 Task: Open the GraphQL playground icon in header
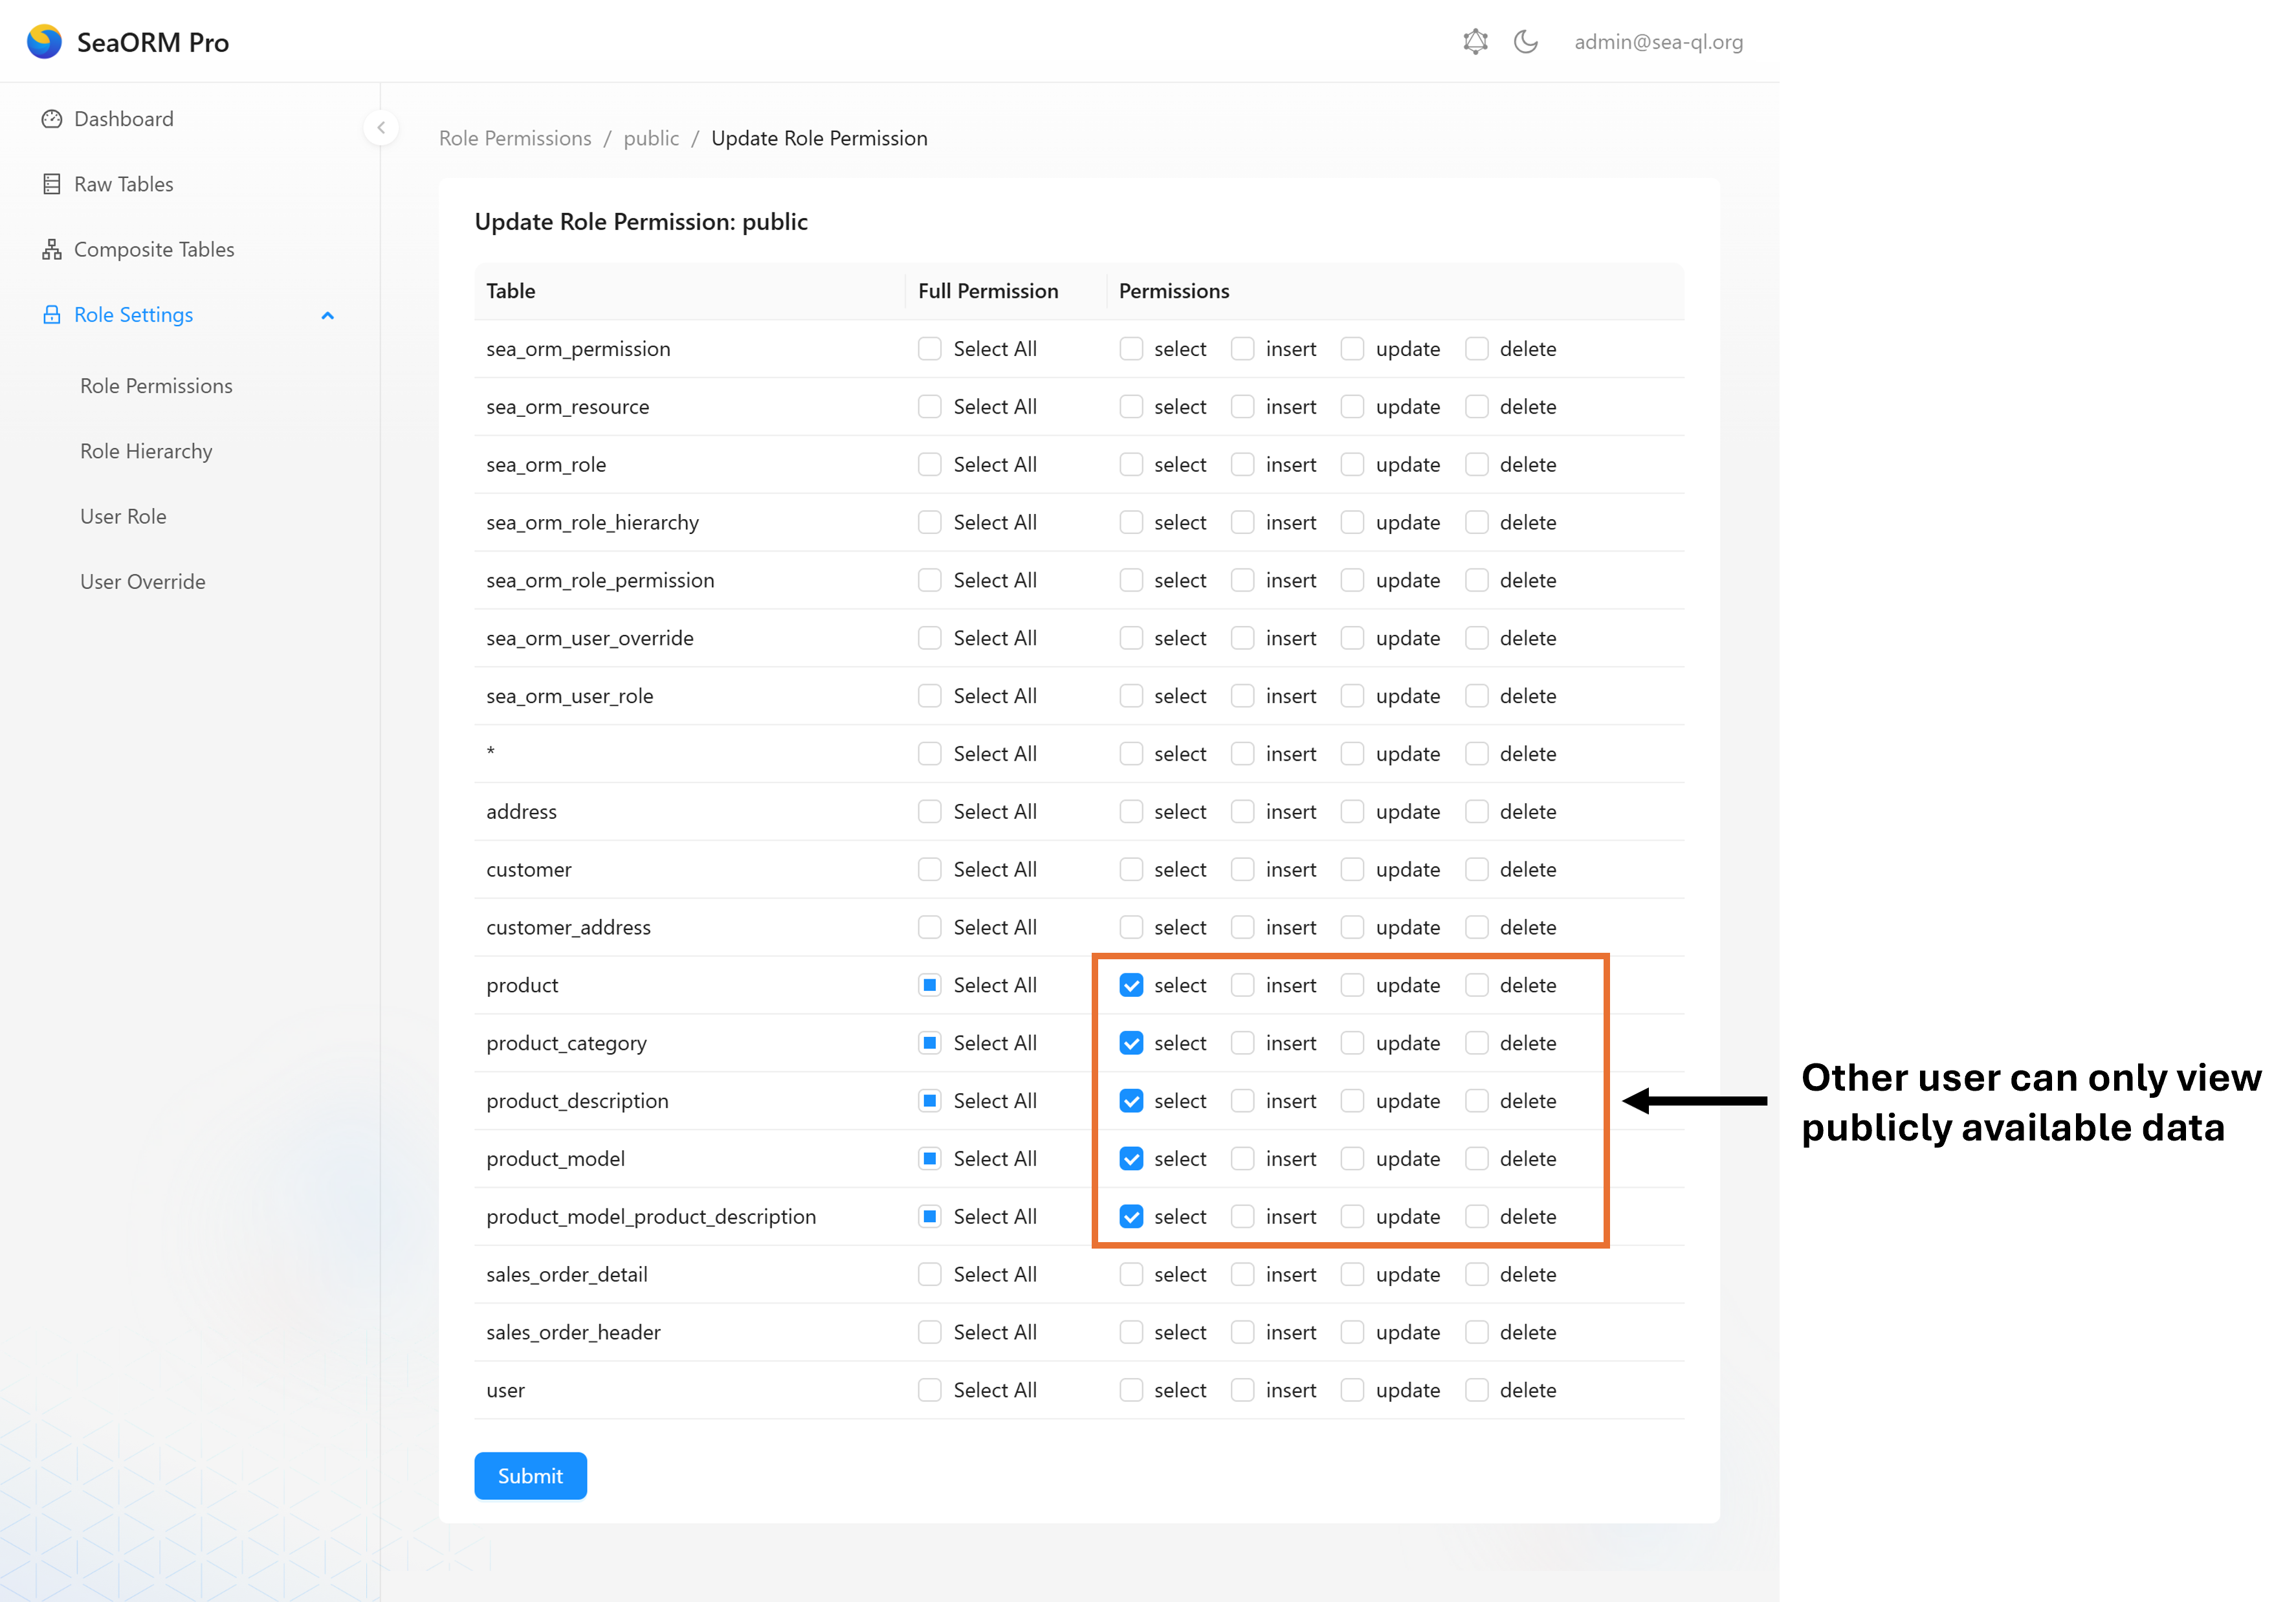pyautogui.click(x=1475, y=42)
